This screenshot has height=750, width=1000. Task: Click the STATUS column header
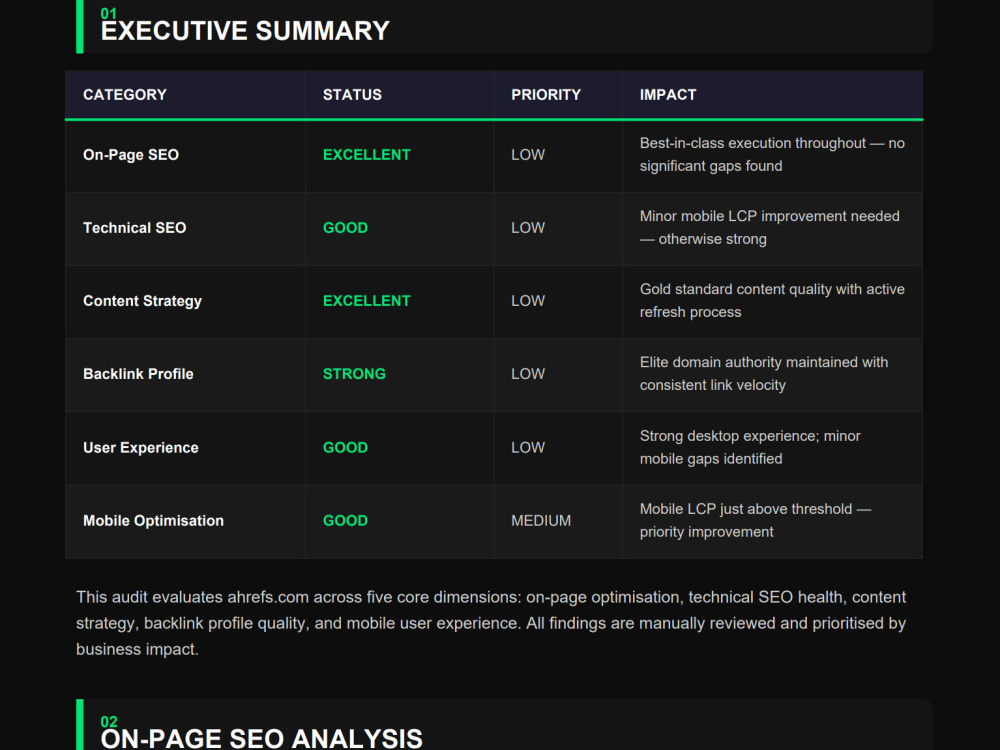pyautogui.click(x=352, y=94)
